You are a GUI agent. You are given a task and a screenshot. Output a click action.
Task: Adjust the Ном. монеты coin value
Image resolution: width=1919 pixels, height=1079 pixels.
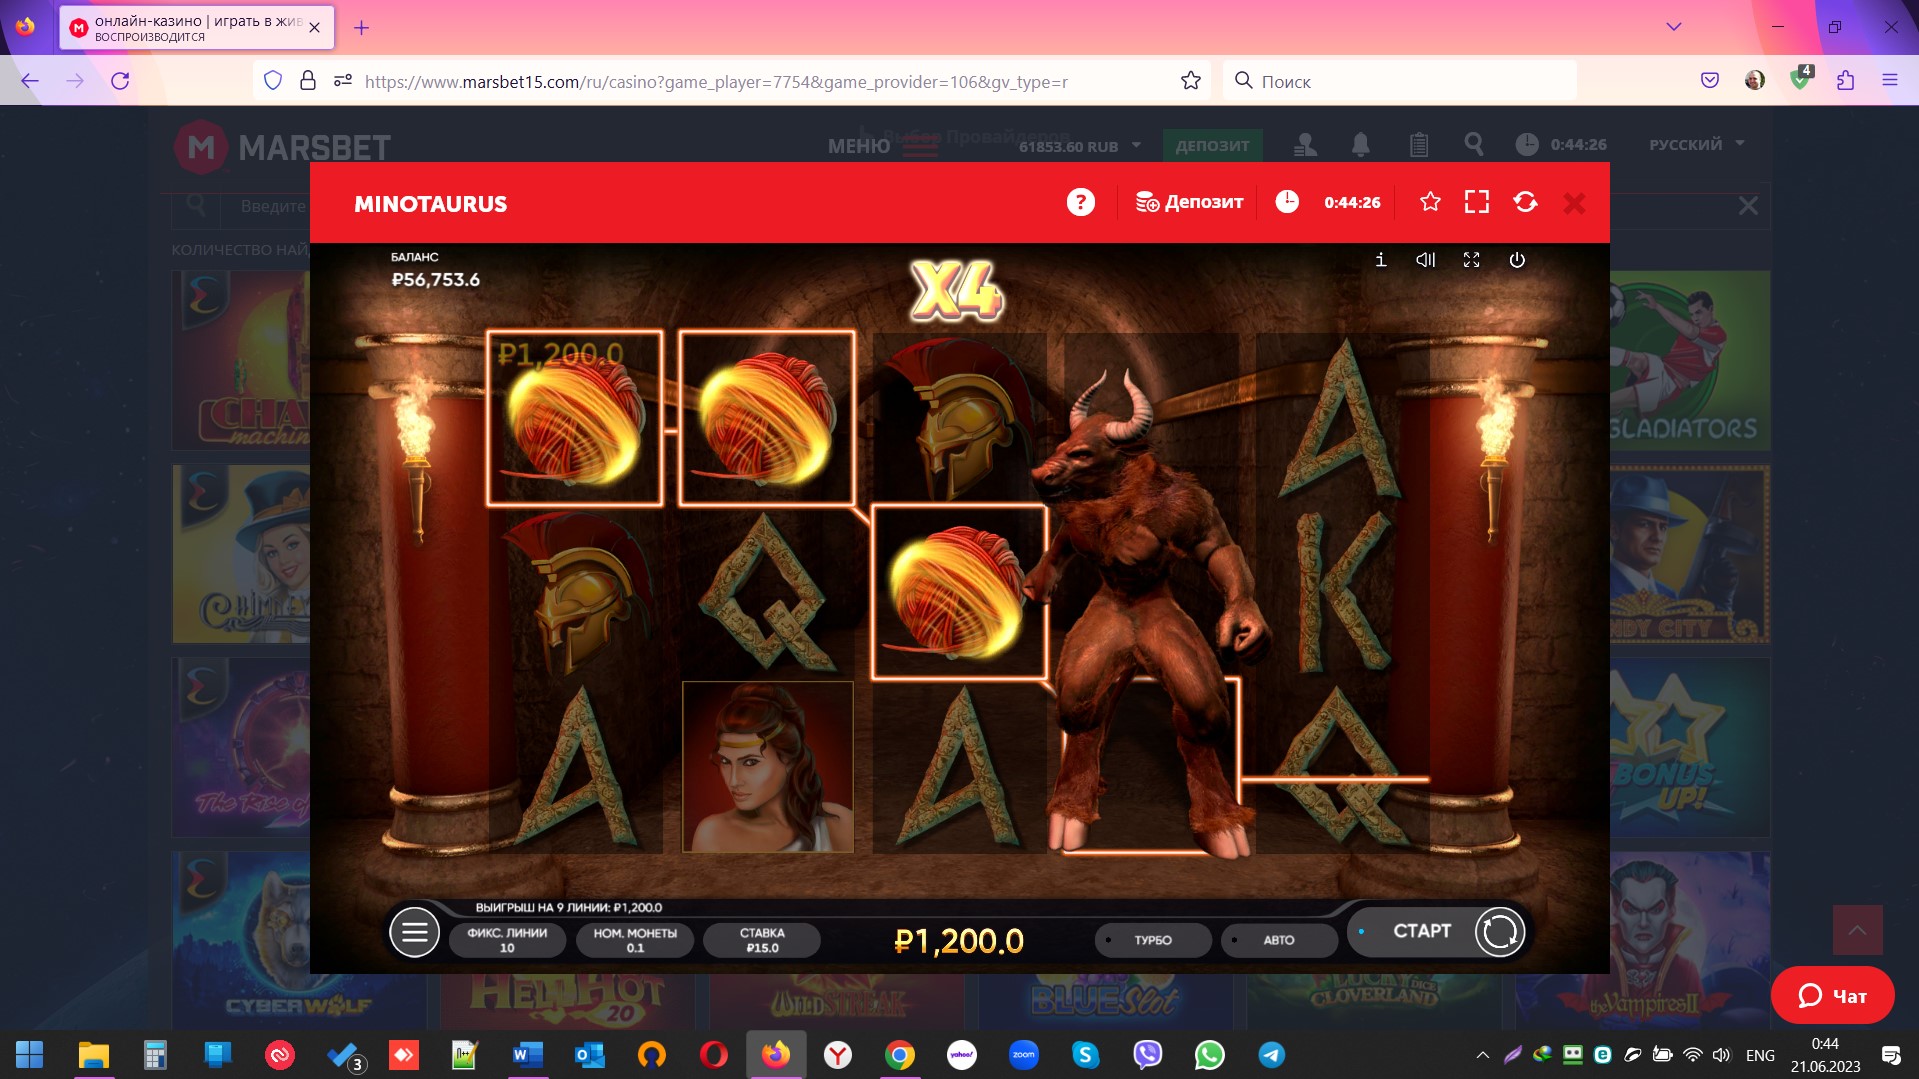[635, 940]
